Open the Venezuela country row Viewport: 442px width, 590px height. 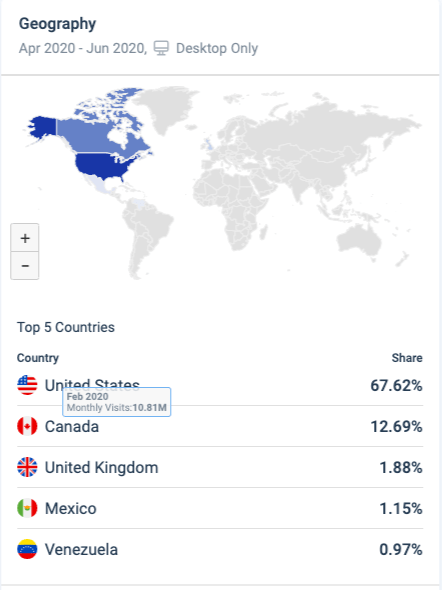(x=220, y=549)
